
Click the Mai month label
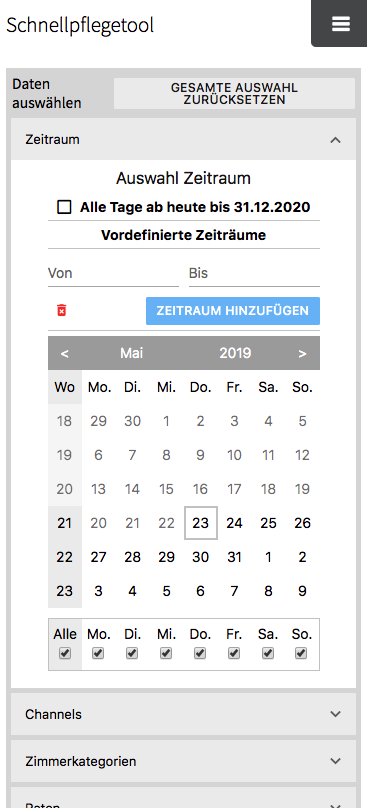click(x=132, y=353)
